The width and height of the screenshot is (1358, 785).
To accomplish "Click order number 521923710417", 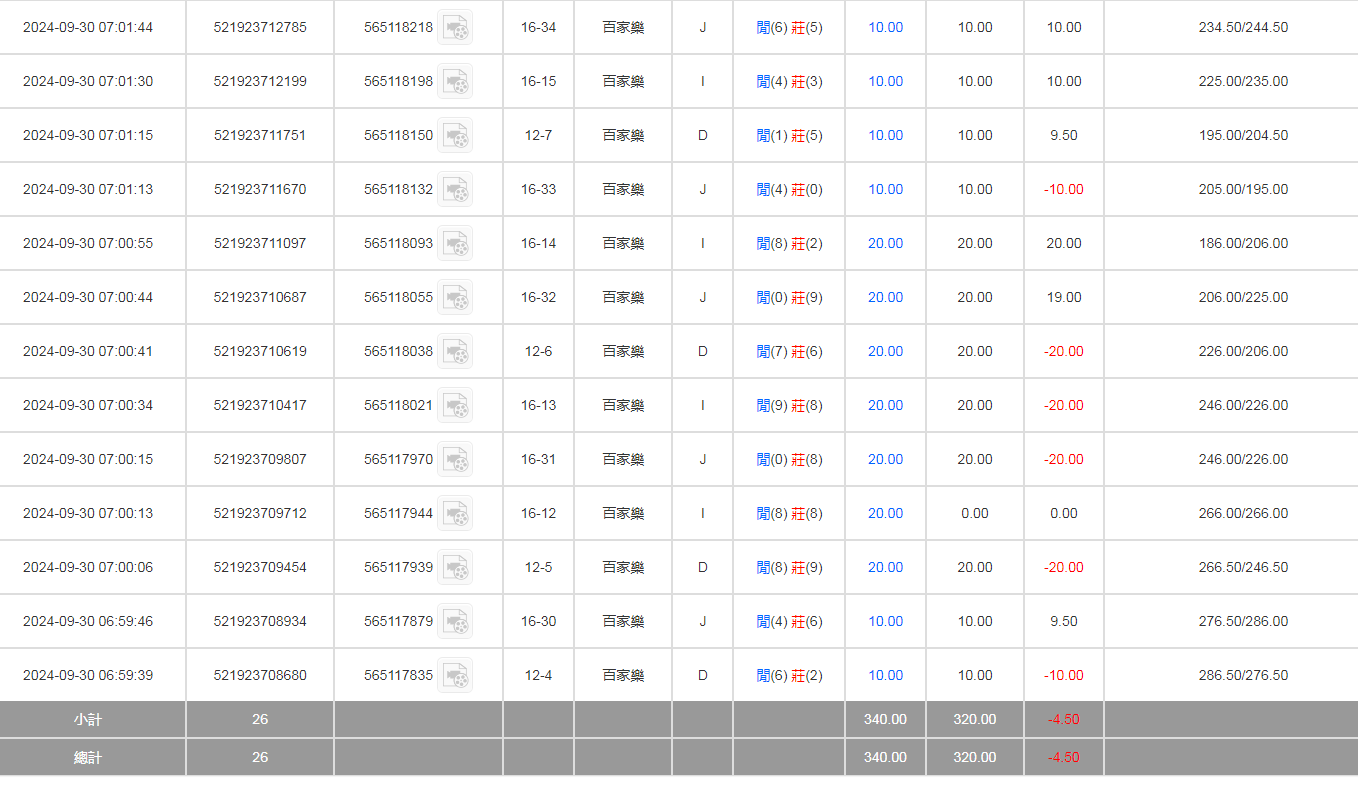I will pos(260,406).
